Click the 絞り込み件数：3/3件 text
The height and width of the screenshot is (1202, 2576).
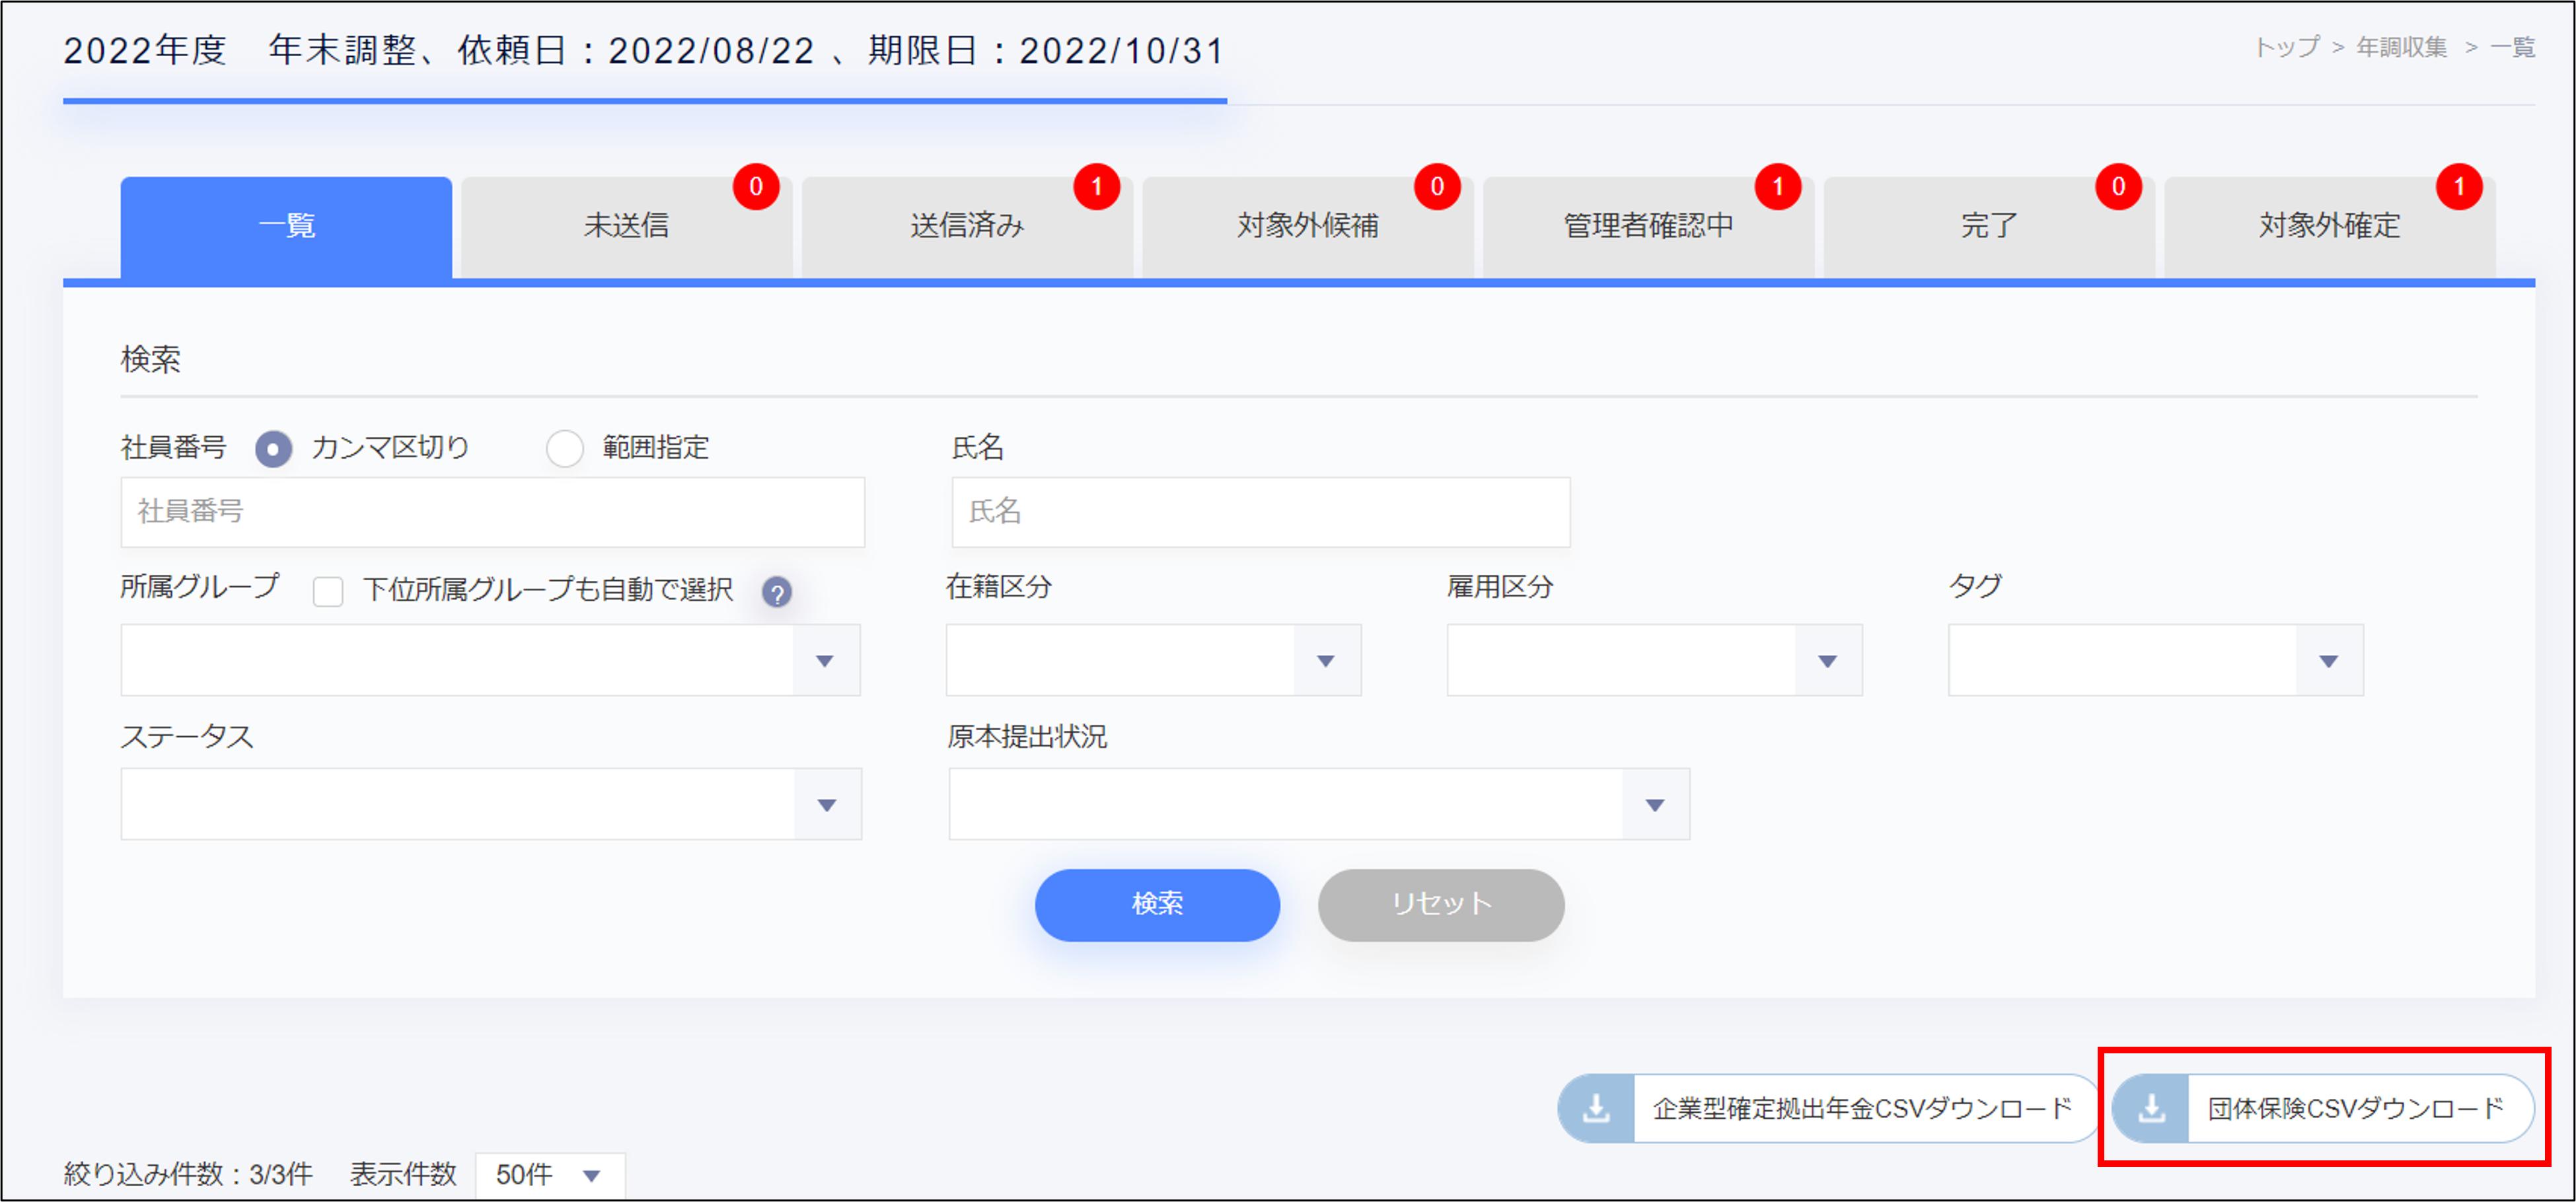[x=188, y=1174]
